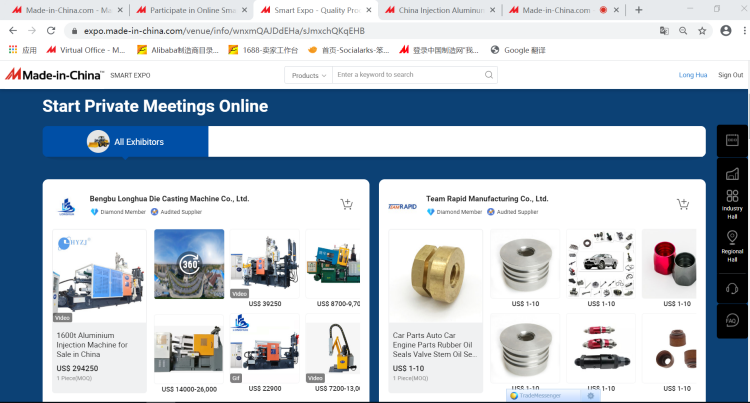Viewport: 750px width, 403px height.
Task: Open Industry Hall from sidebar
Action: pos(732,204)
